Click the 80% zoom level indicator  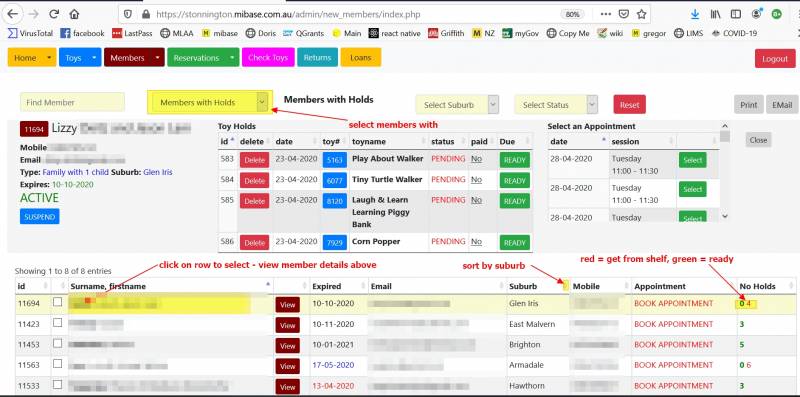click(x=572, y=14)
